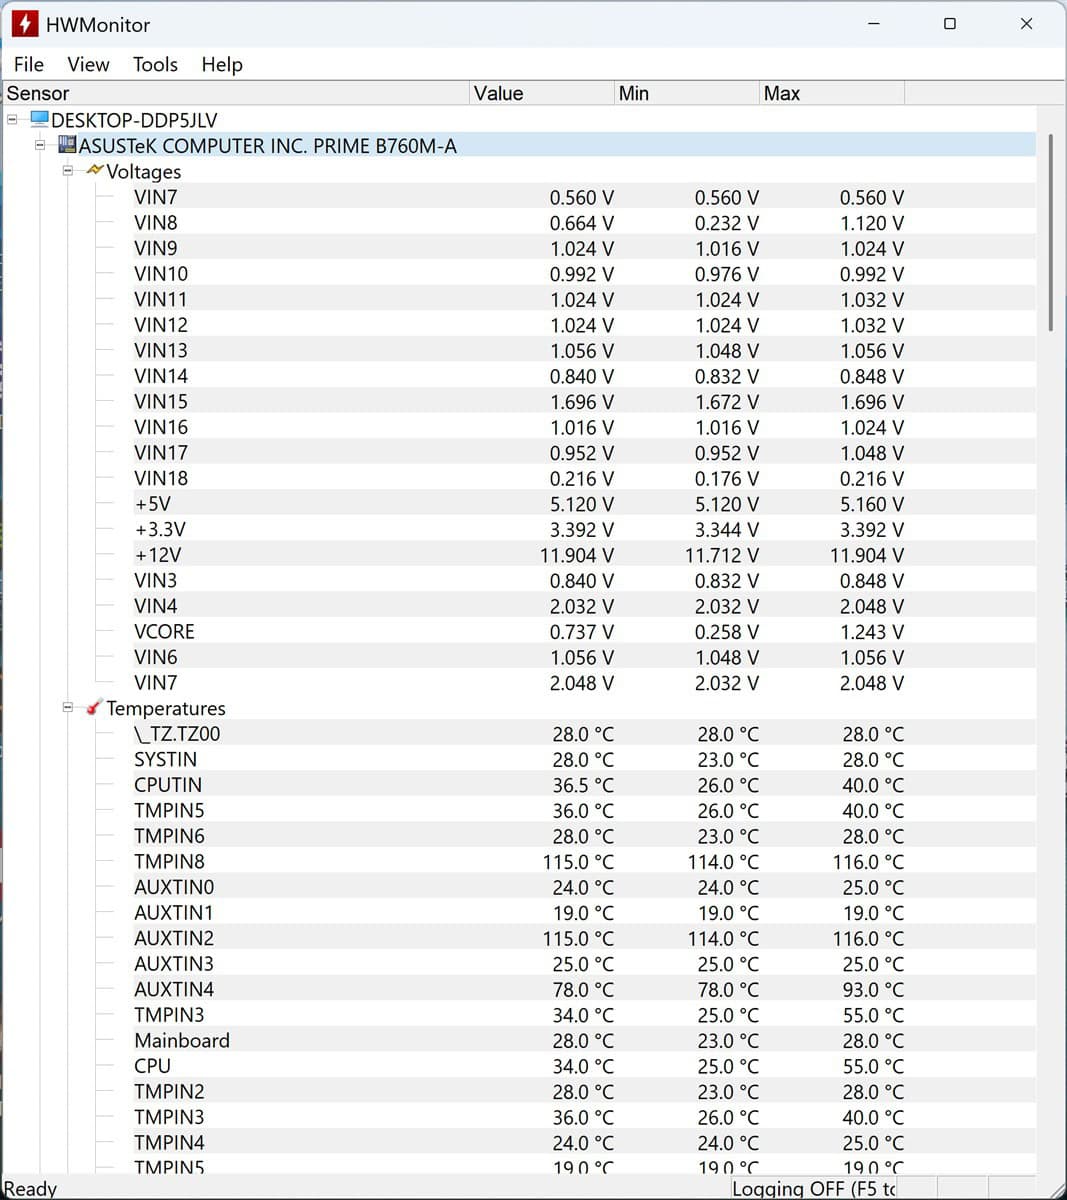This screenshot has height=1200, width=1067.
Task: Select the VCORE voltage row
Action: tap(165, 632)
